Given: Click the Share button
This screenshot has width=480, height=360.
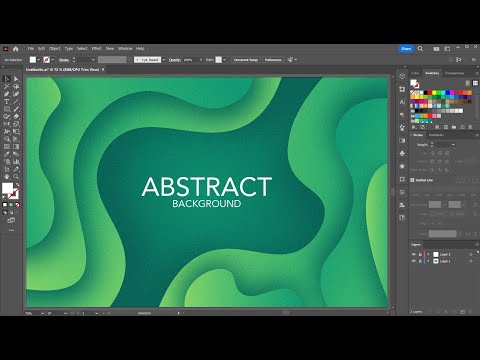Looking at the screenshot, I should click(x=406, y=49).
